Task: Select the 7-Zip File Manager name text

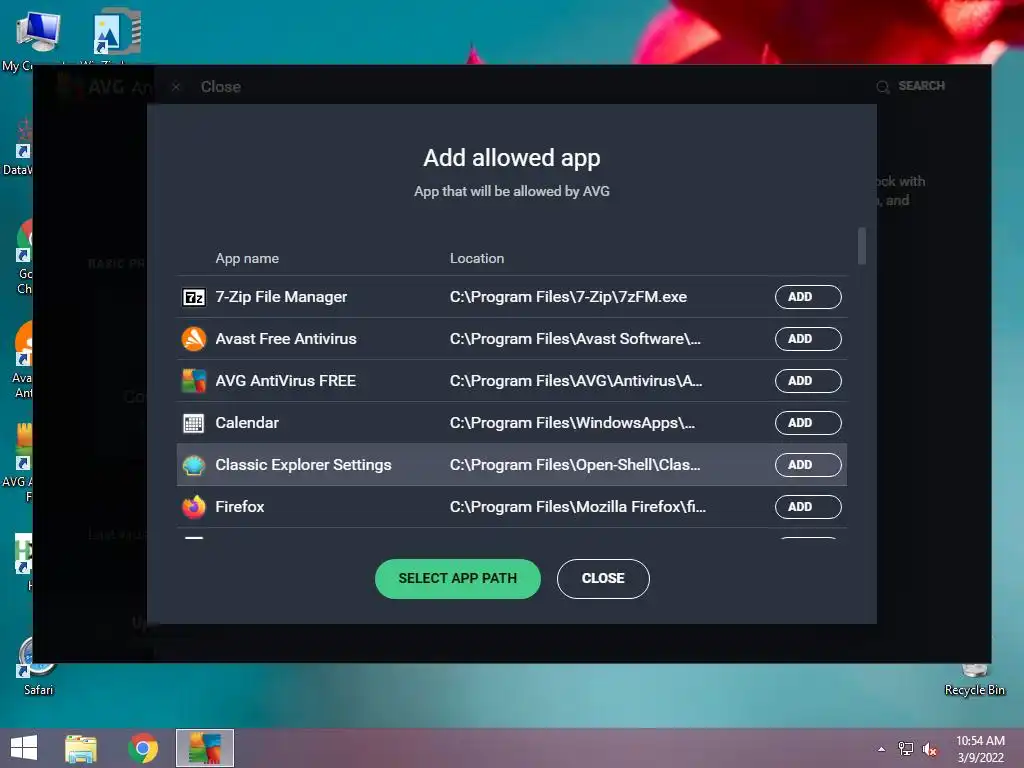Action: pos(281,297)
